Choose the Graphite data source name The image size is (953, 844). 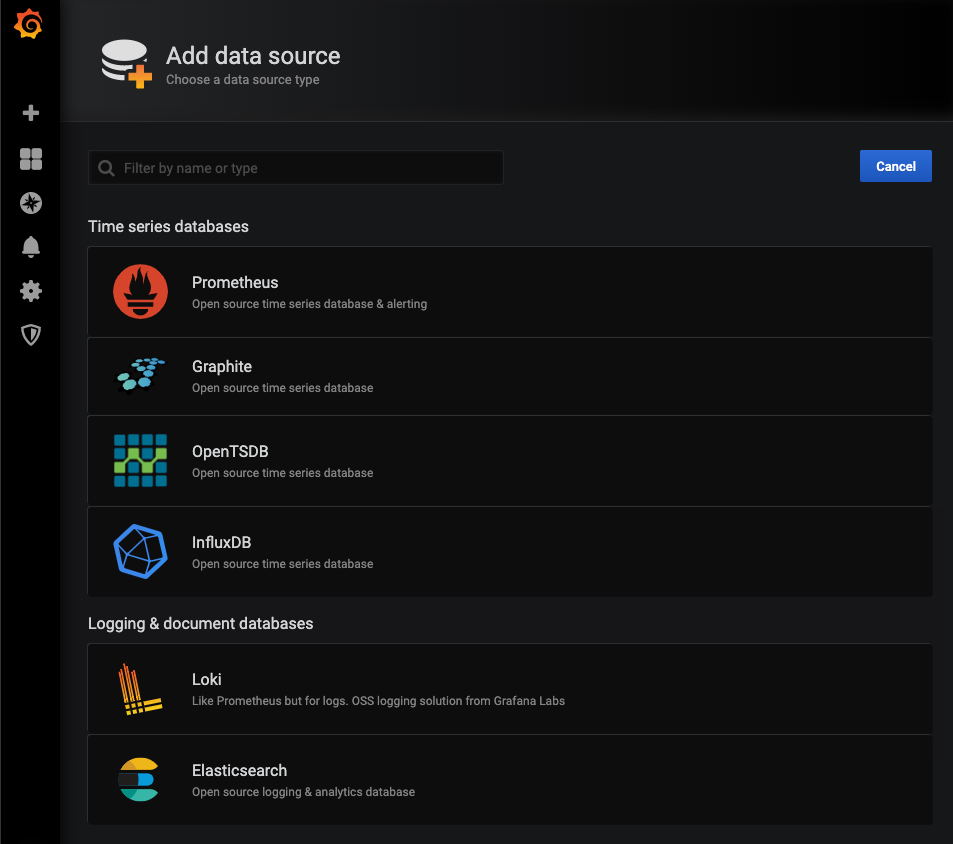(222, 366)
